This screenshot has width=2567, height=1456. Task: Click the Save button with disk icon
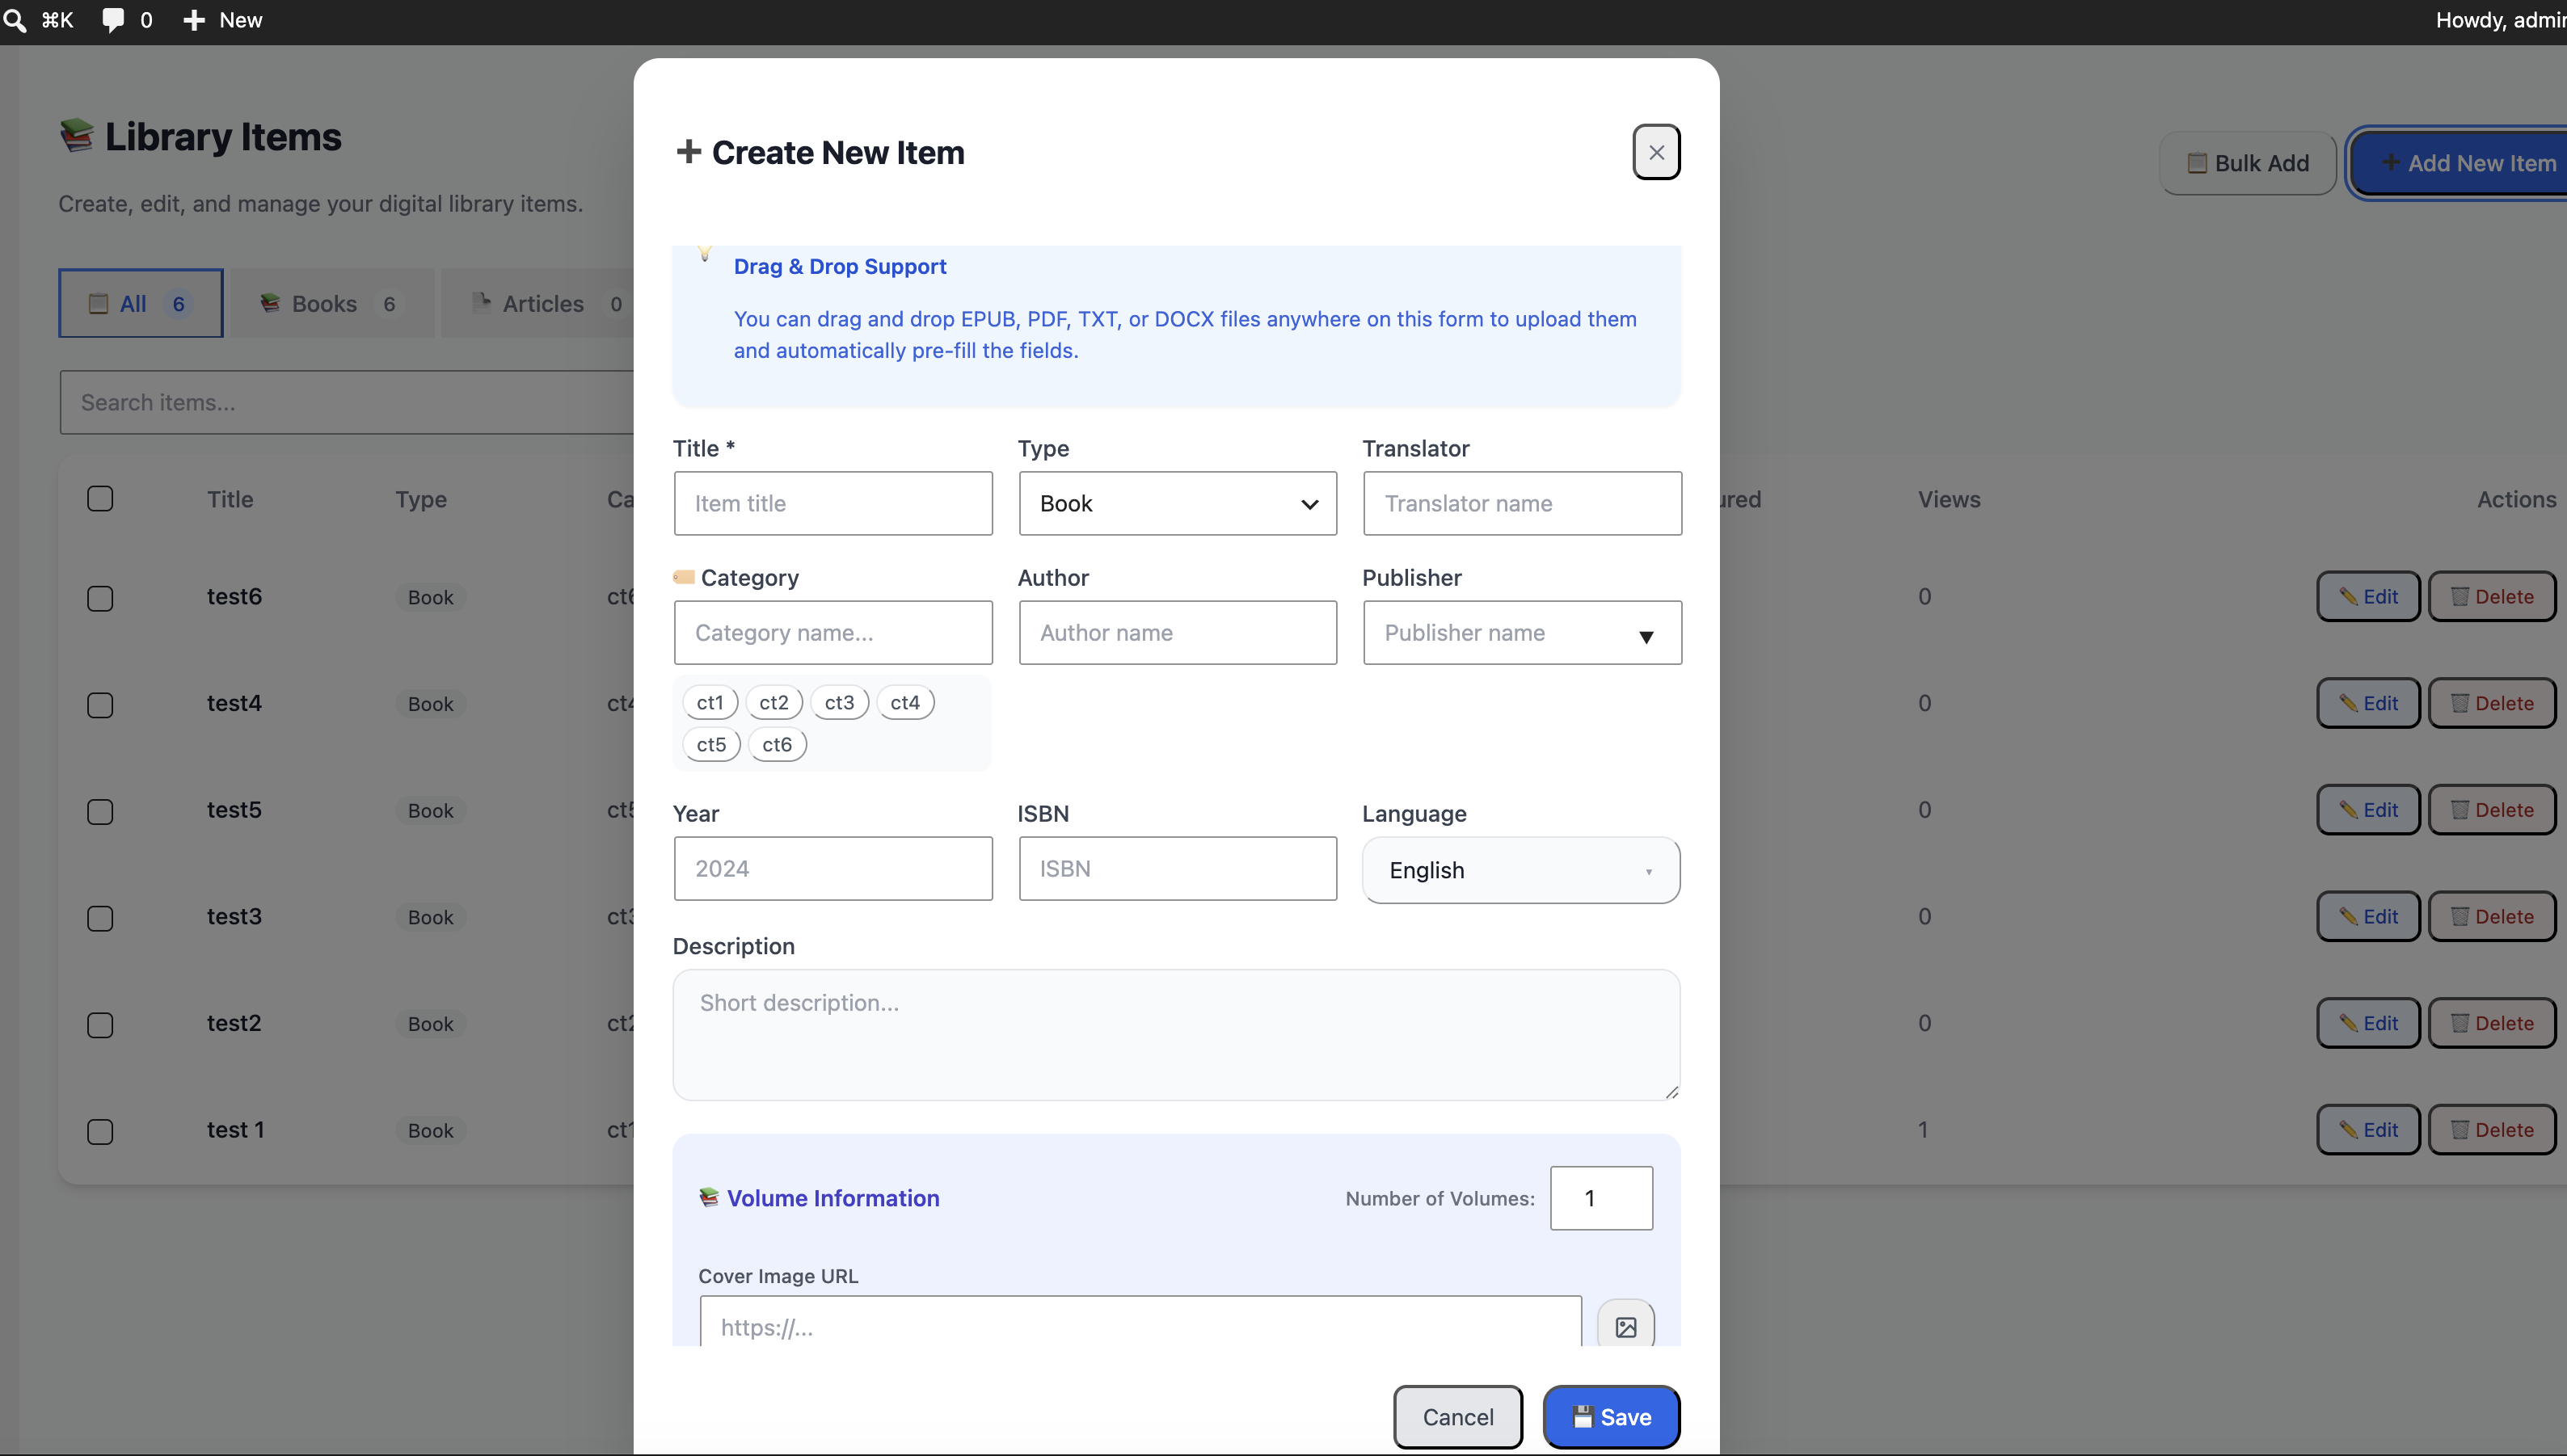coord(1611,1417)
